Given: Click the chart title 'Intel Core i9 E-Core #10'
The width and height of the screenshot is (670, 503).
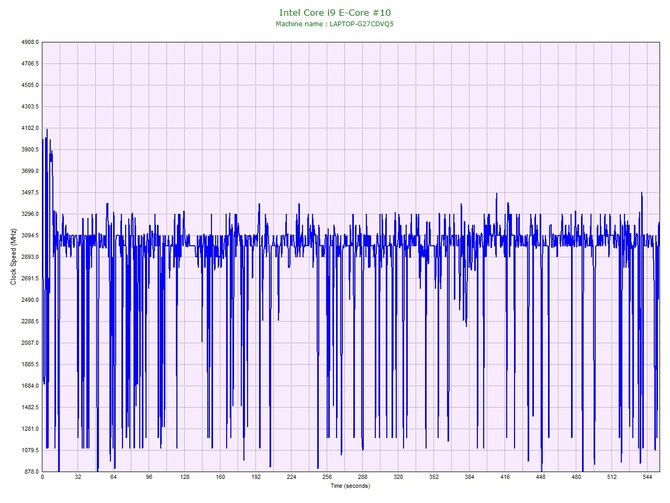Looking at the screenshot, I should click(x=335, y=12).
